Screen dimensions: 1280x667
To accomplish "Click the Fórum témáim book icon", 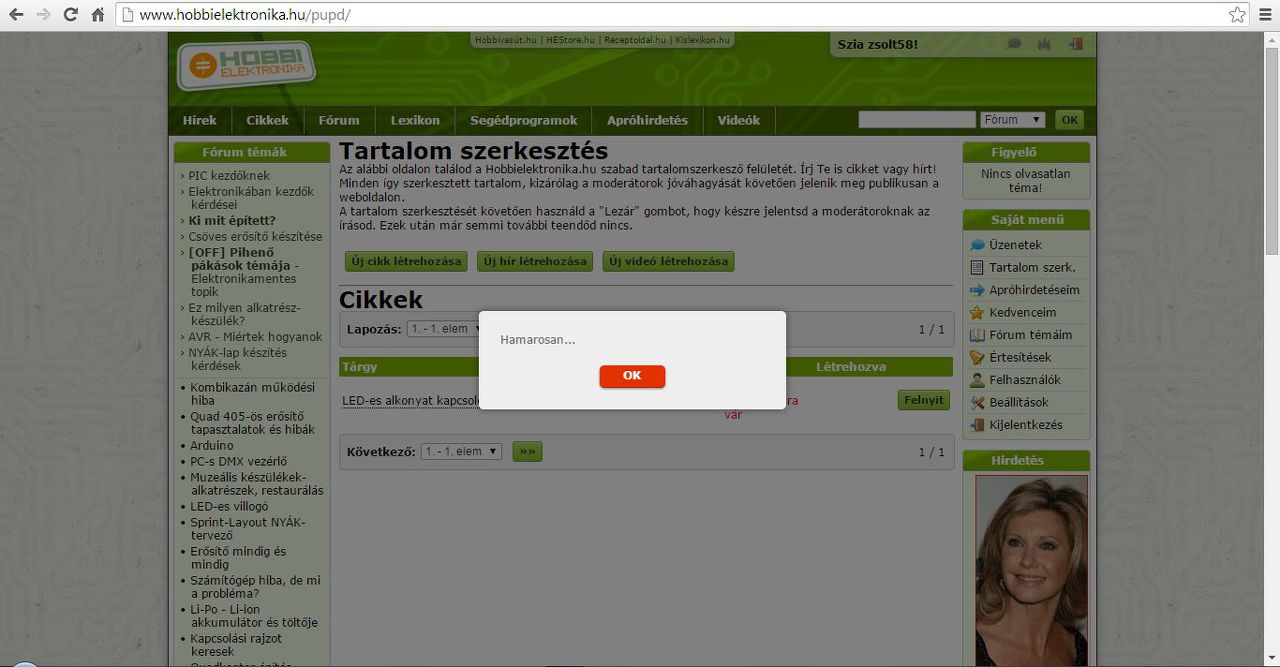I will click(977, 335).
